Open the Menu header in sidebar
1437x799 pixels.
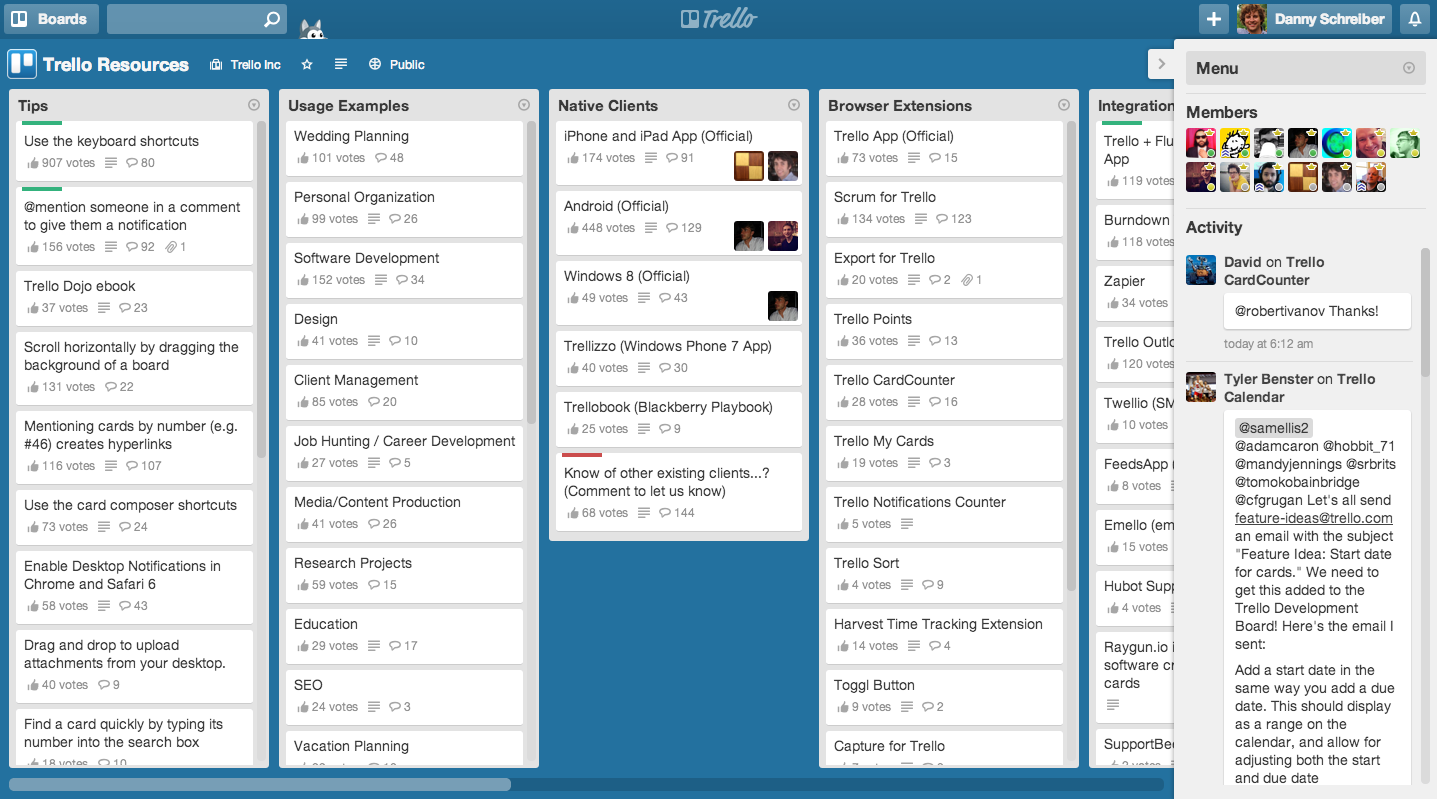(x=1306, y=68)
